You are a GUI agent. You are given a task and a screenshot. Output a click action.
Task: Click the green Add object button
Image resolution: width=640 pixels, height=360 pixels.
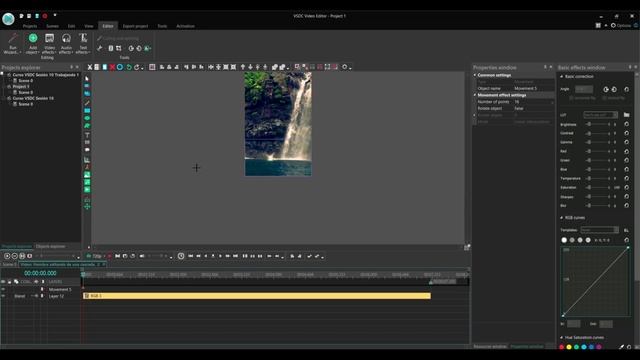click(33, 43)
